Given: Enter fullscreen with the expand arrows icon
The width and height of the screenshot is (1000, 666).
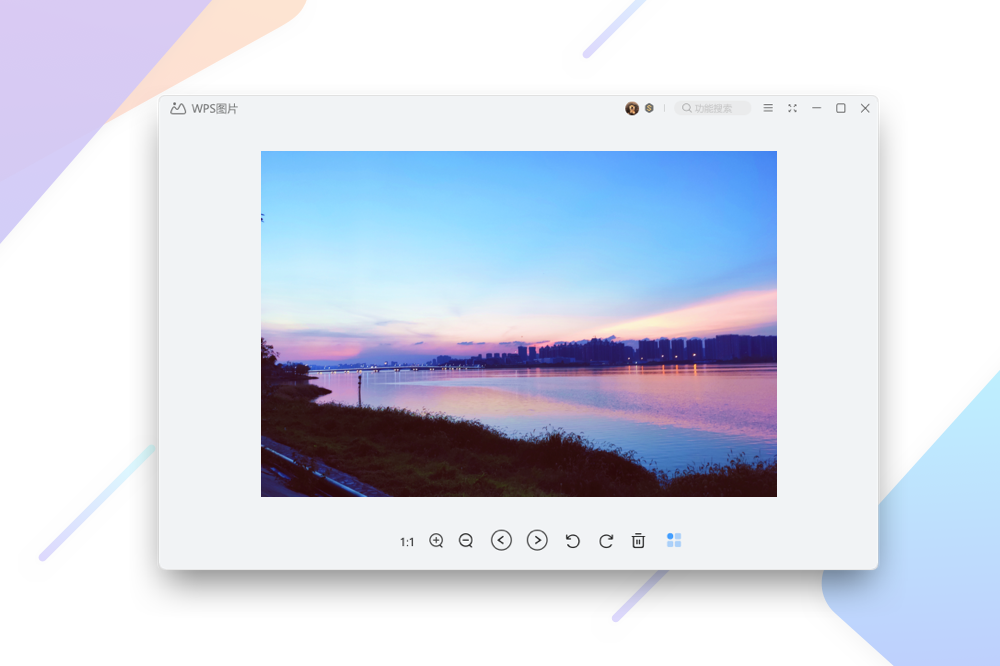Looking at the screenshot, I should click(792, 108).
